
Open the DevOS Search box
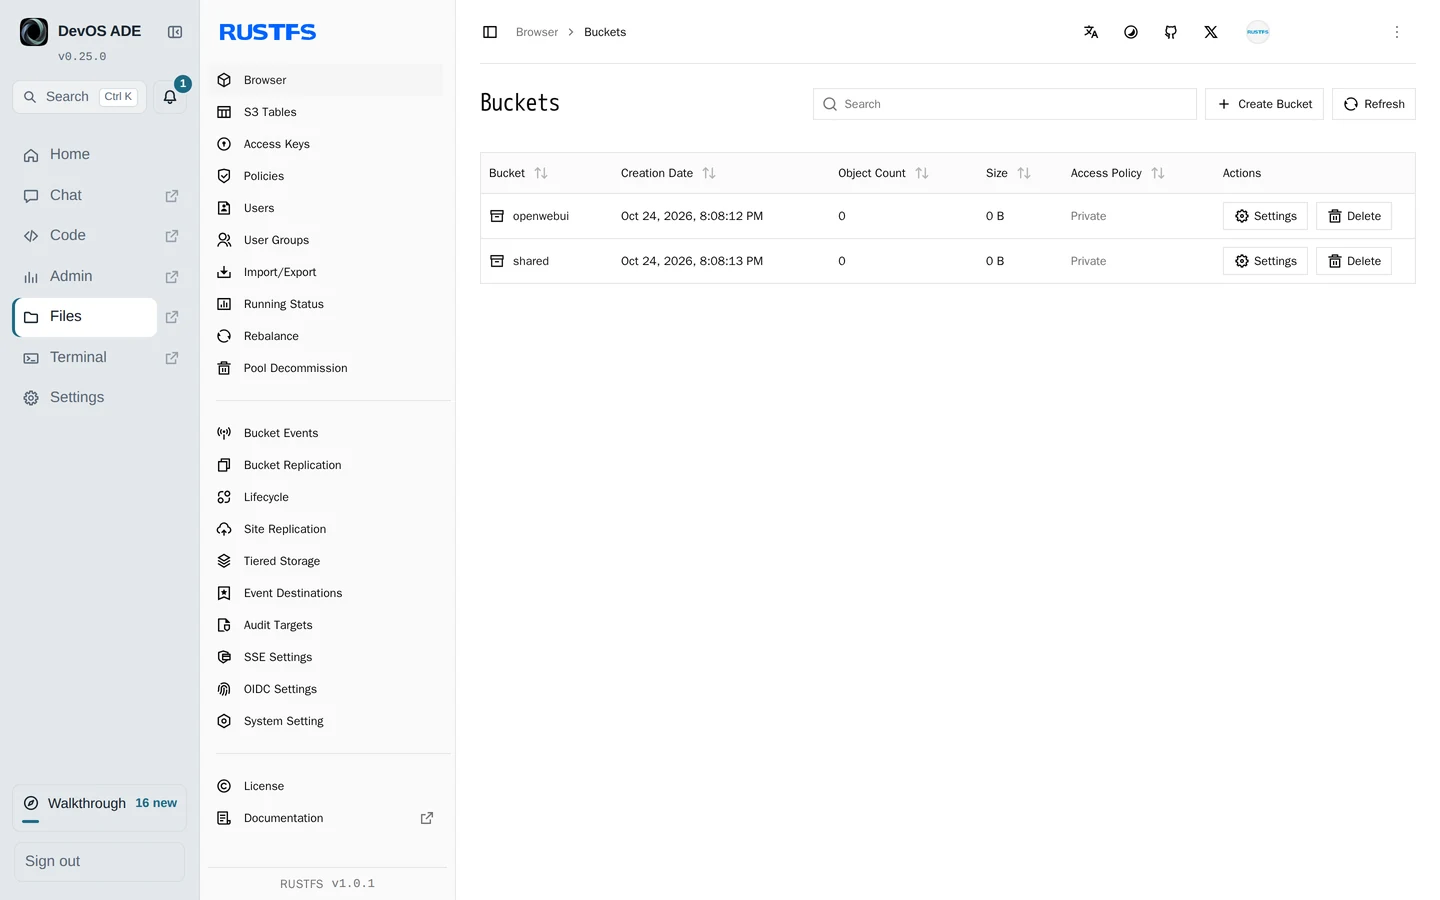[80, 97]
